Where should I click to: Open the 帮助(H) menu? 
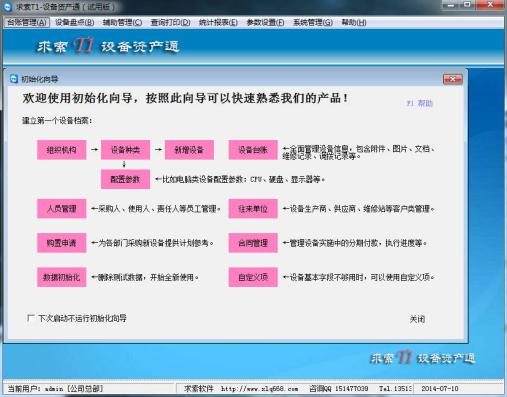(354, 22)
